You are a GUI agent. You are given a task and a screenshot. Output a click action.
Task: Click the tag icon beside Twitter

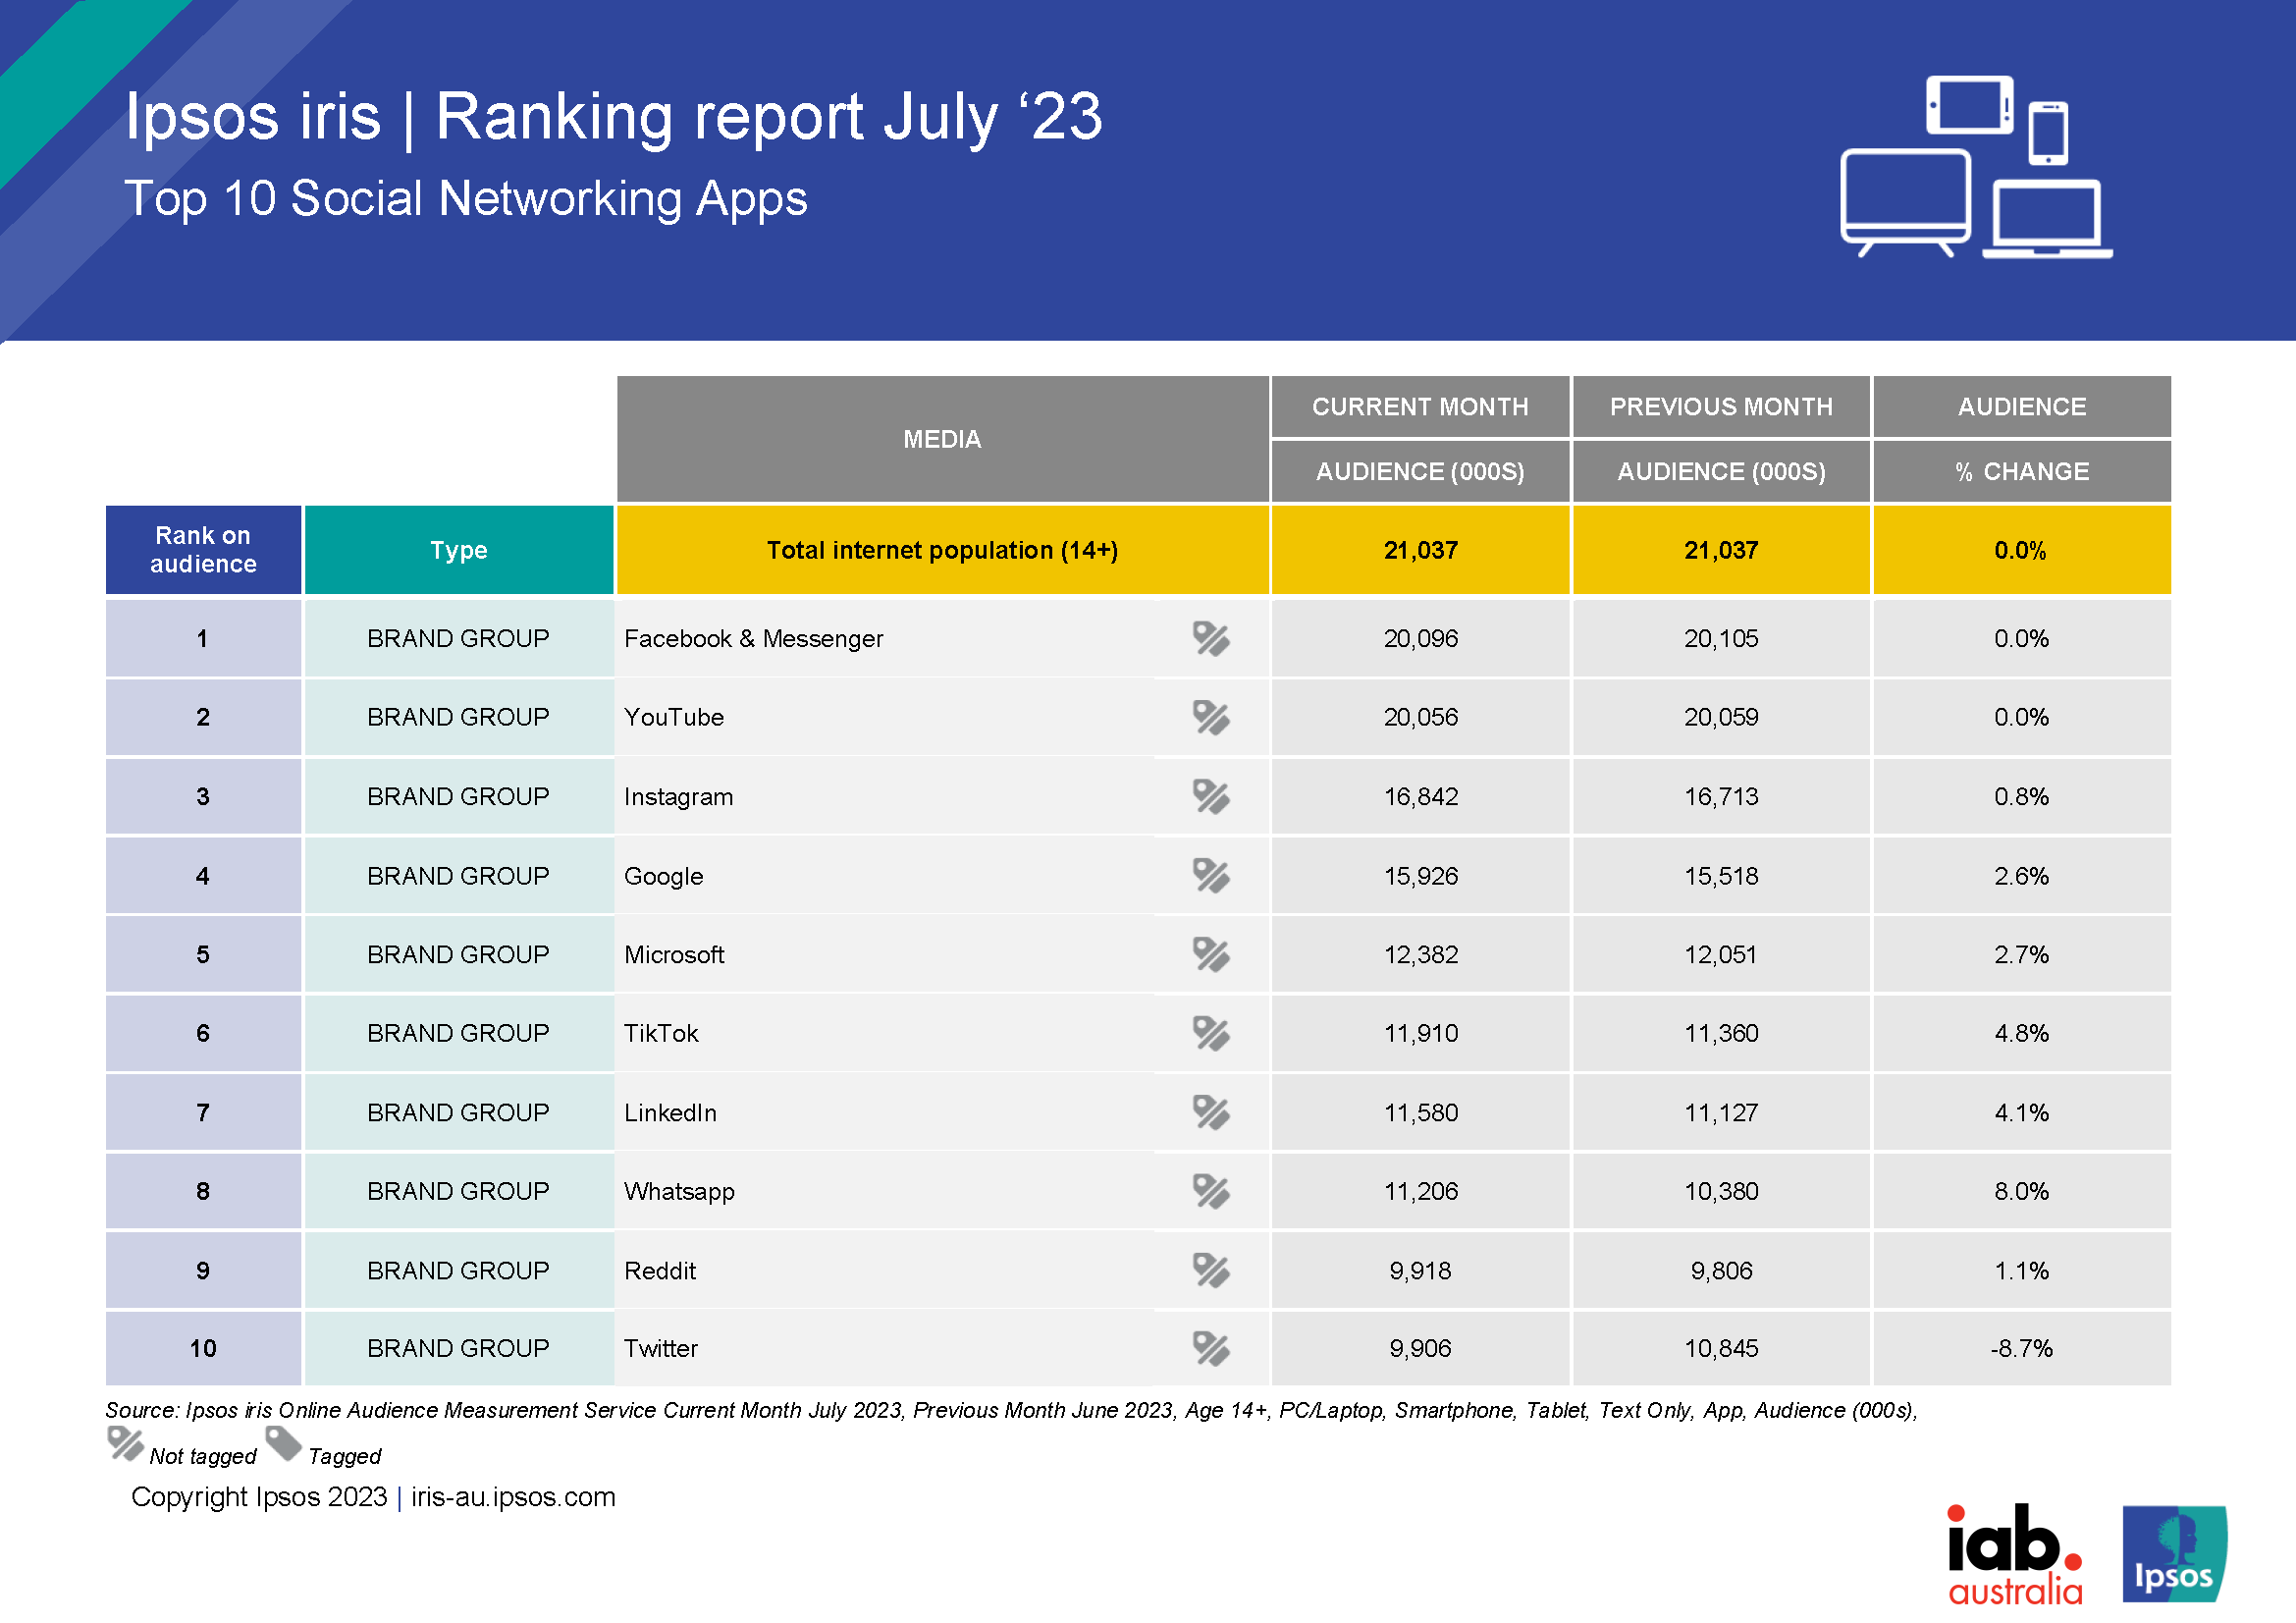pyautogui.click(x=1210, y=1348)
